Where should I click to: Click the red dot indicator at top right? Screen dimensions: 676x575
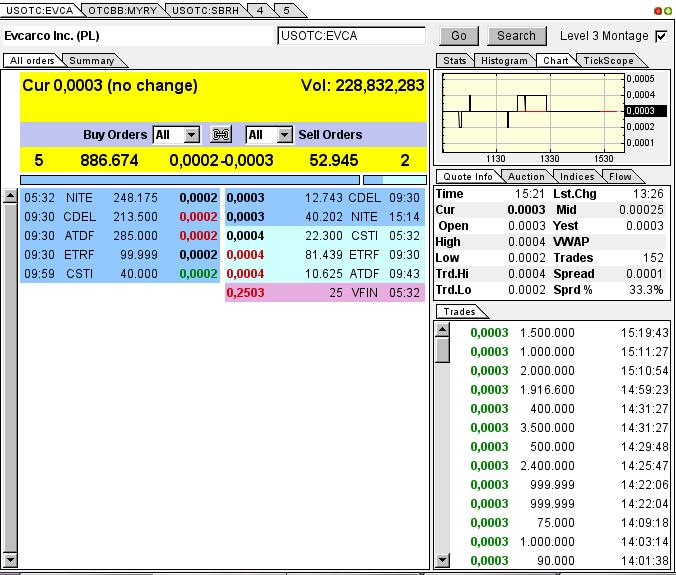(x=658, y=11)
